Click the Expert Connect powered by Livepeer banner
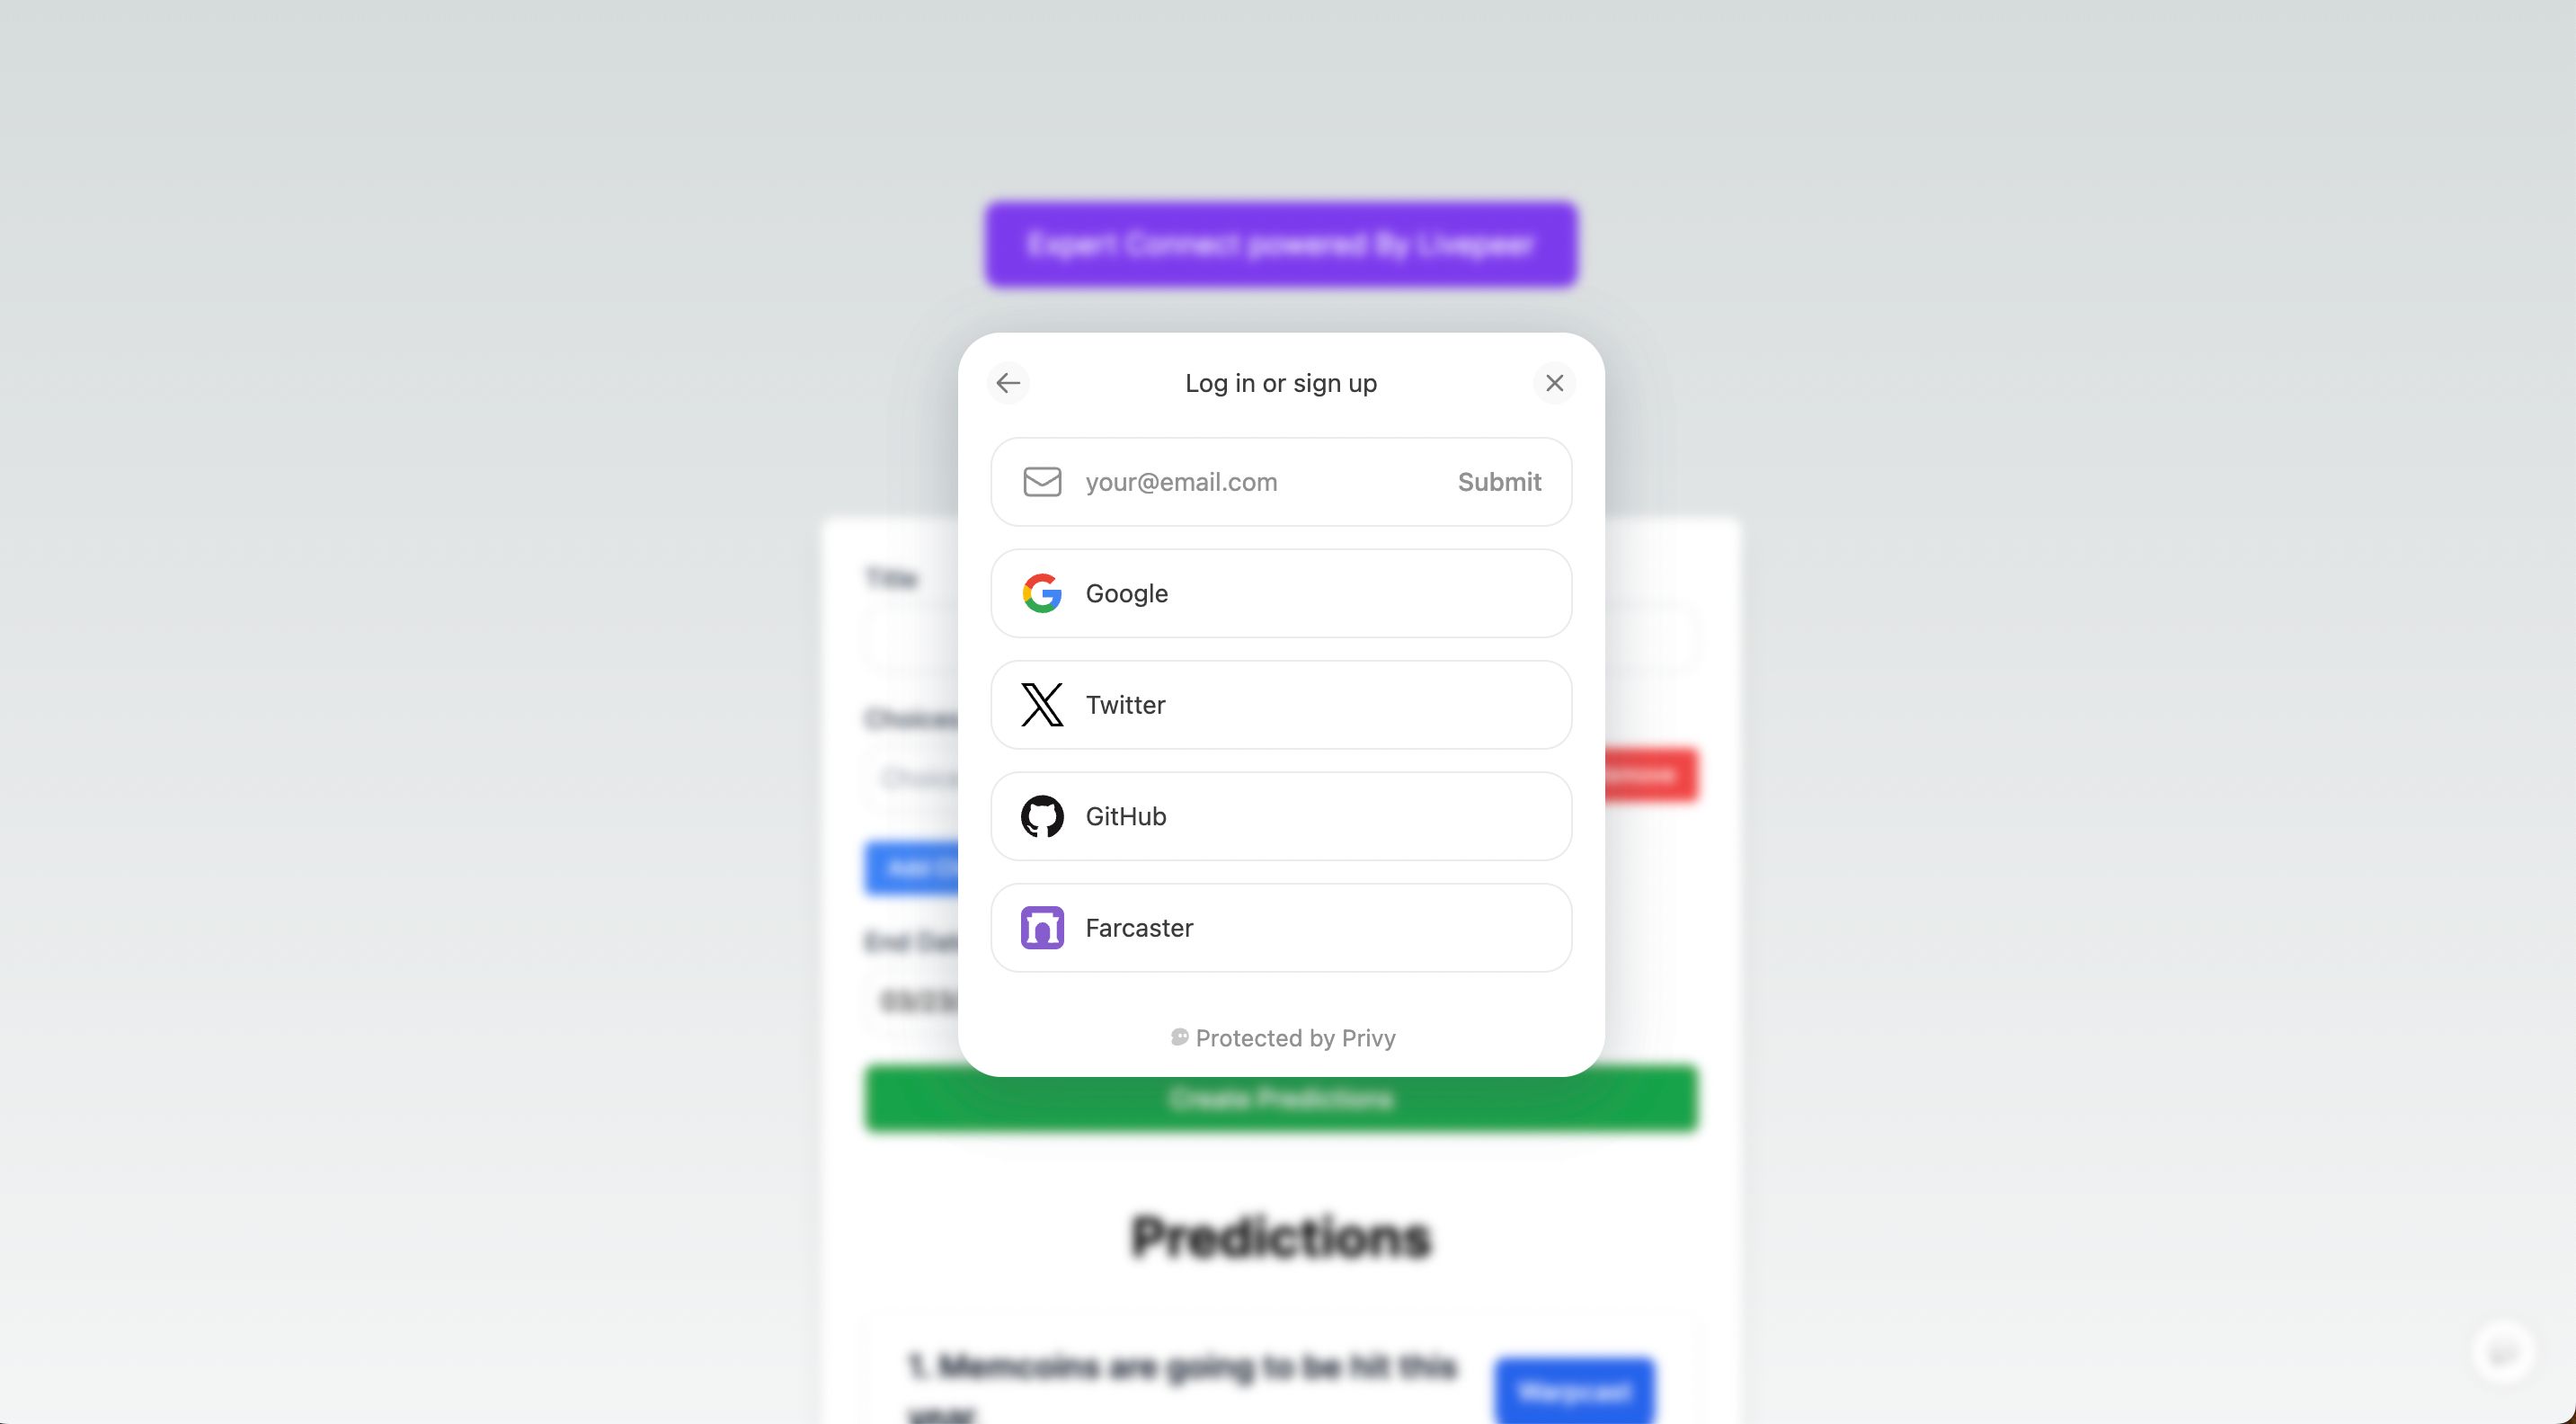 click(x=1281, y=242)
